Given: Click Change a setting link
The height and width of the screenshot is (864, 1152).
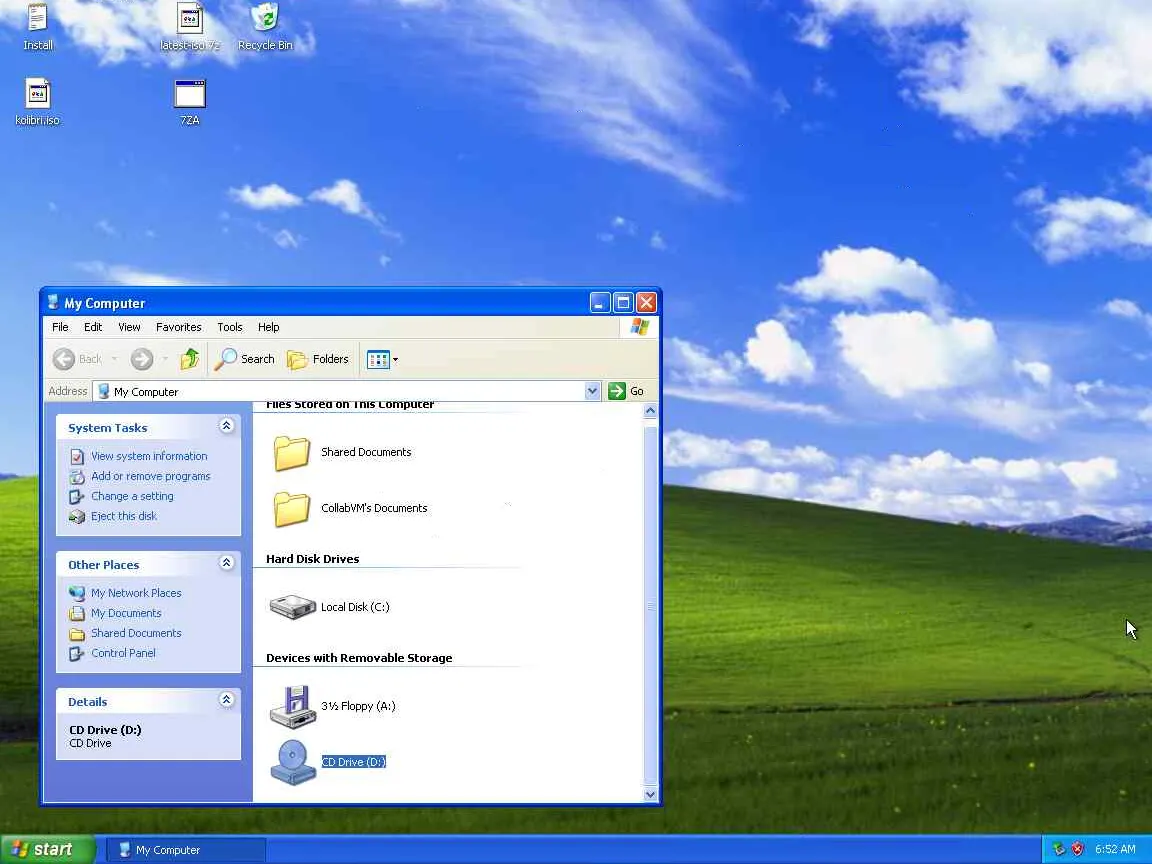Looking at the screenshot, I should click(x=132, y=496).
